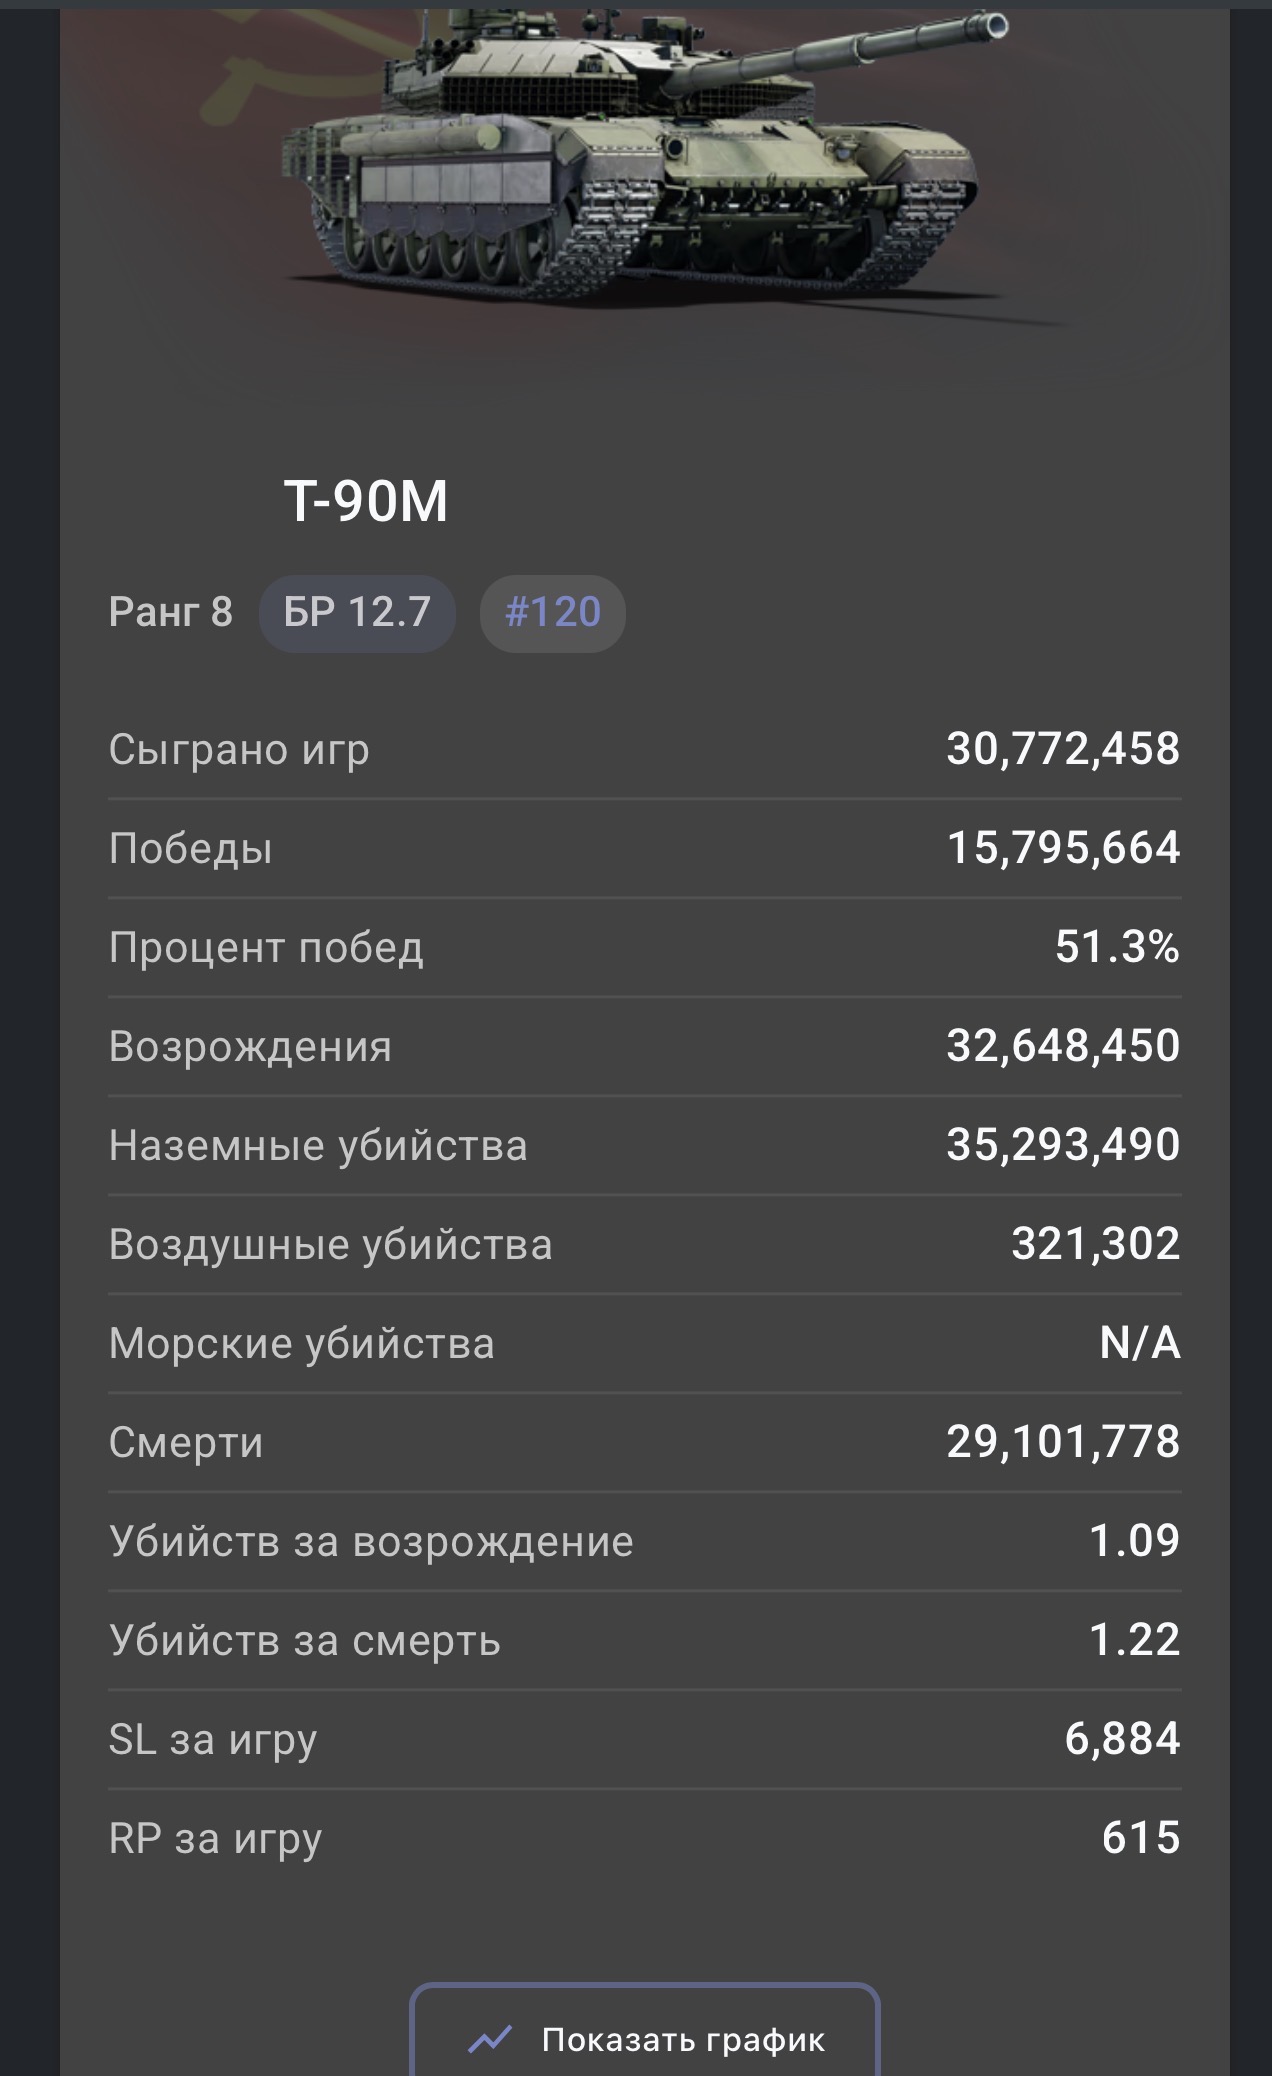This screenshot has height=2076, width=1272.
Task: Select the БР 12.7 badge
Action: [357, 612]
